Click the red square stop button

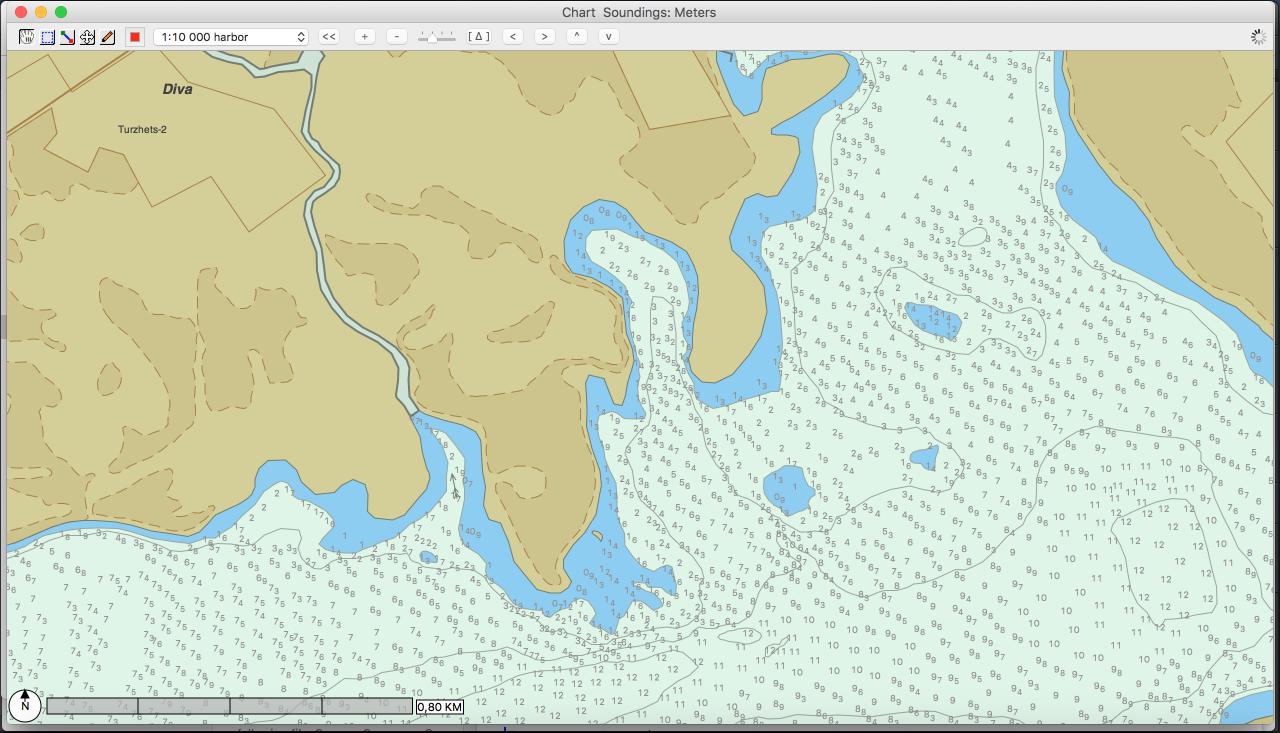click(x=135, y=37)
